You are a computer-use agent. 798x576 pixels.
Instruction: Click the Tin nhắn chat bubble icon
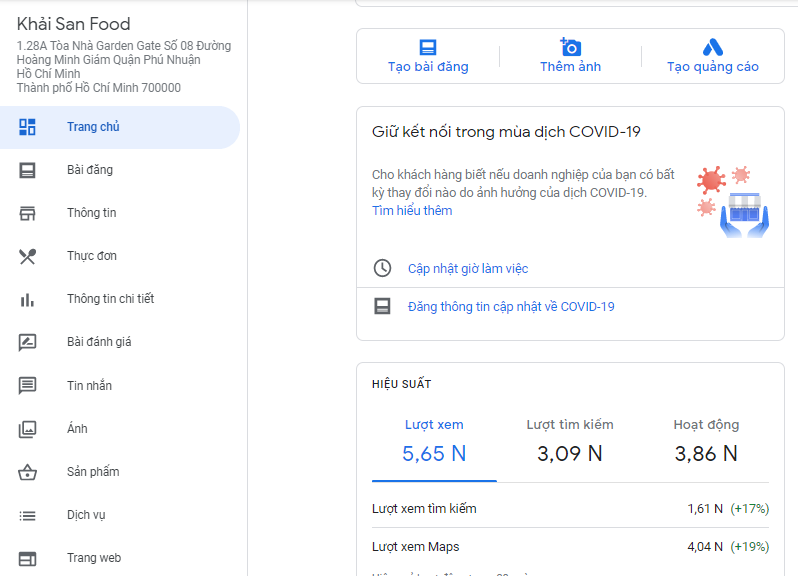click(x=27, y=386)
